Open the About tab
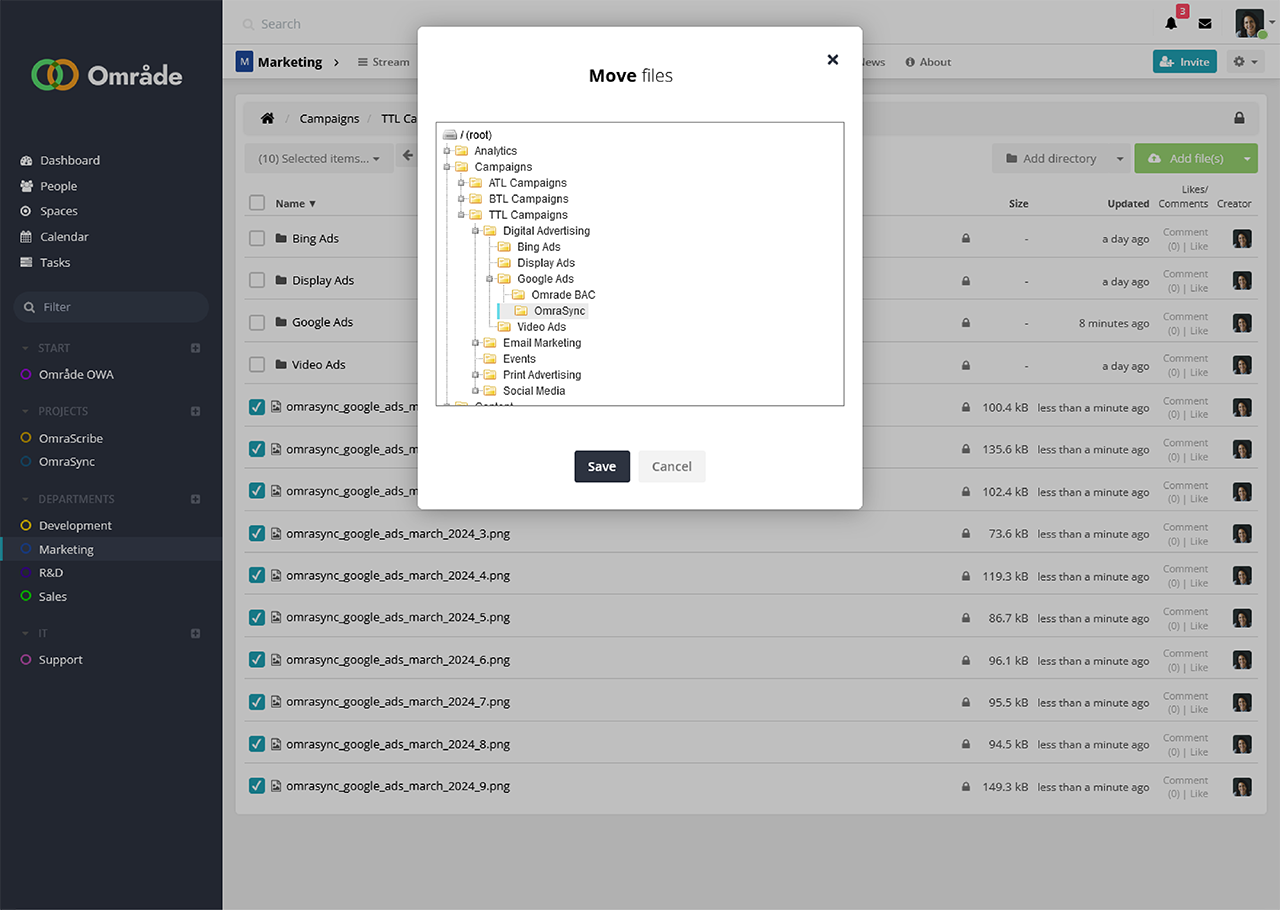 [x=928, y=62]
